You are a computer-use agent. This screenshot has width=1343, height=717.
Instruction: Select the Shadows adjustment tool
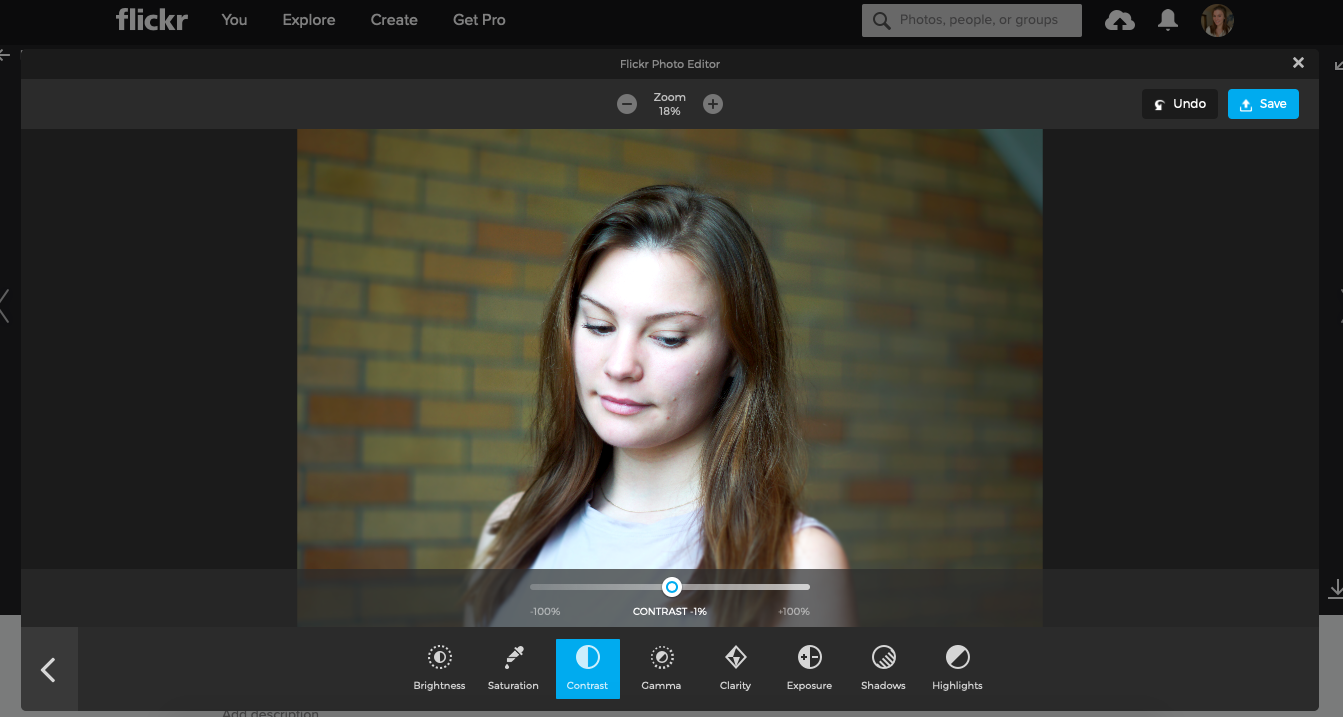coord(883,667)
